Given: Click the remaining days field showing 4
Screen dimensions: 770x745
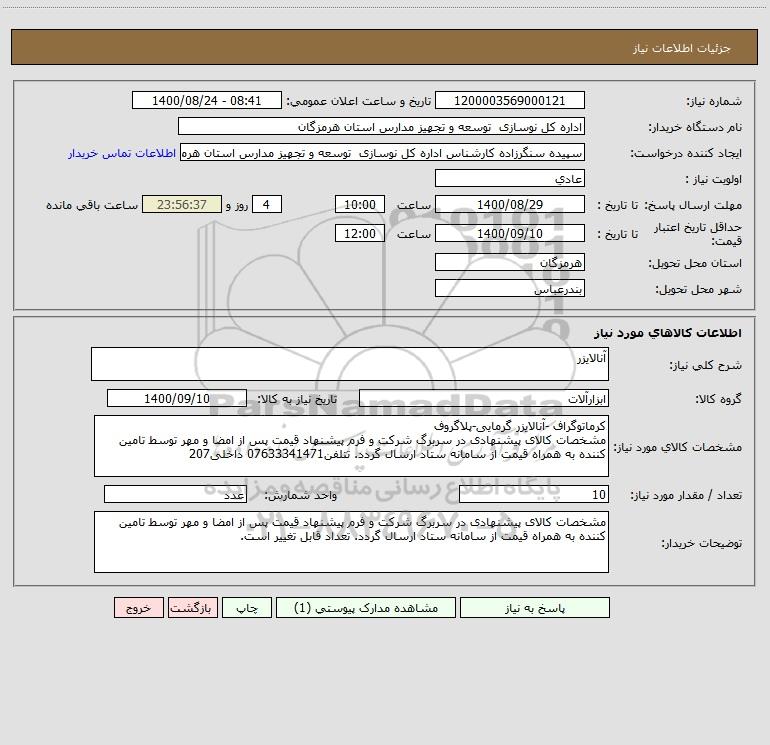Looking at the screenshot, I should coord(267,204).
